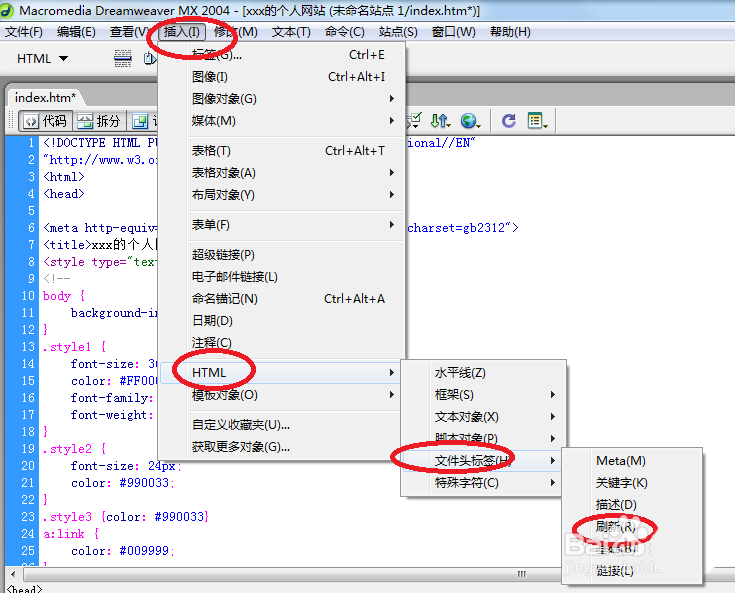
Task: Click 'a:link {' on line 24
Action: click(x=71, y=533)
